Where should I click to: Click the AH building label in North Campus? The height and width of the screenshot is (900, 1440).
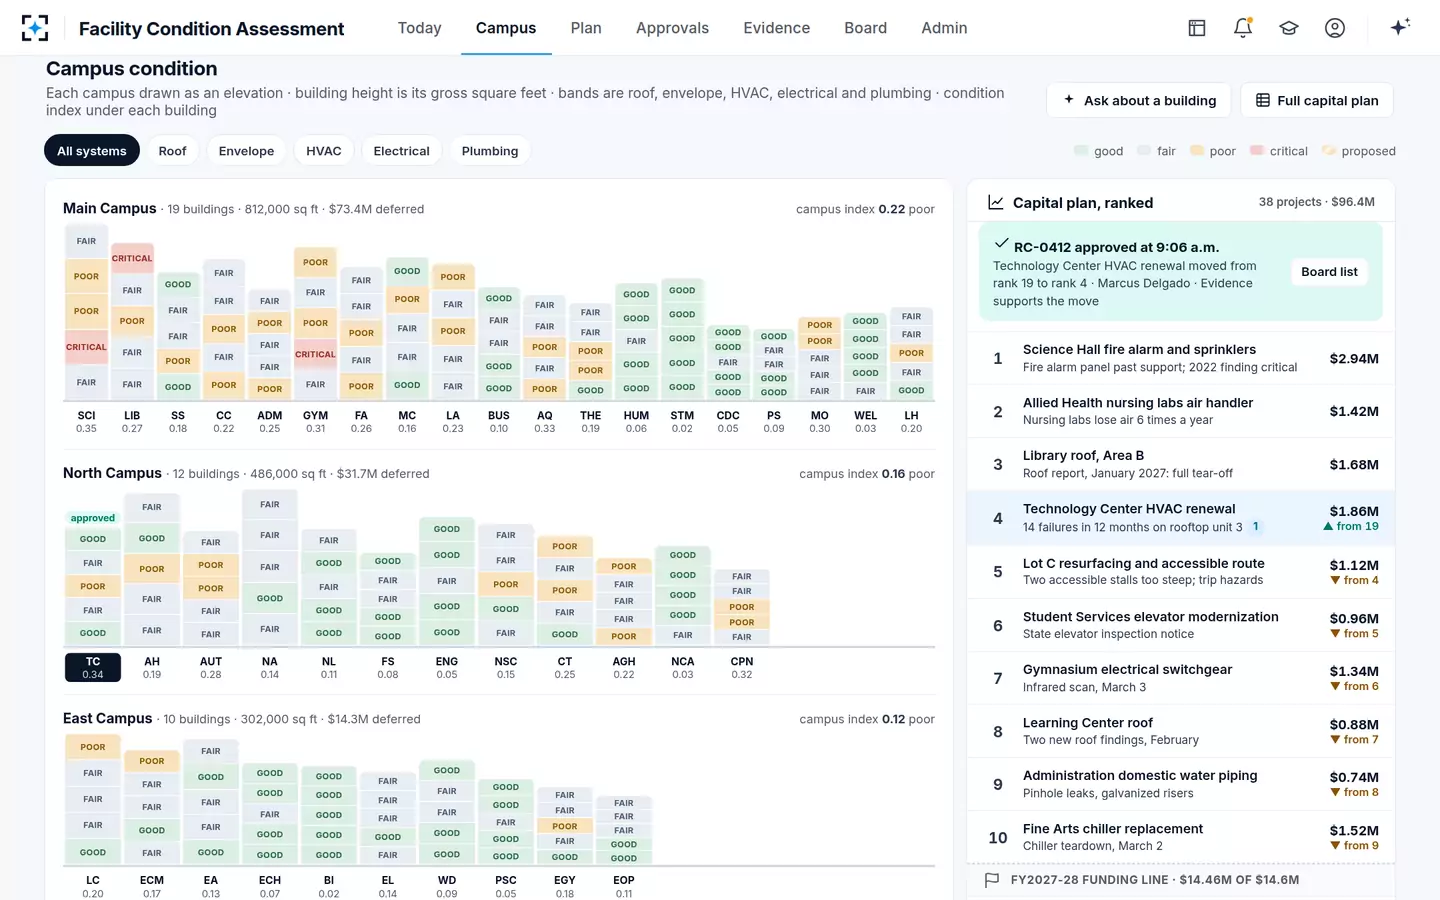click(152, 667)
